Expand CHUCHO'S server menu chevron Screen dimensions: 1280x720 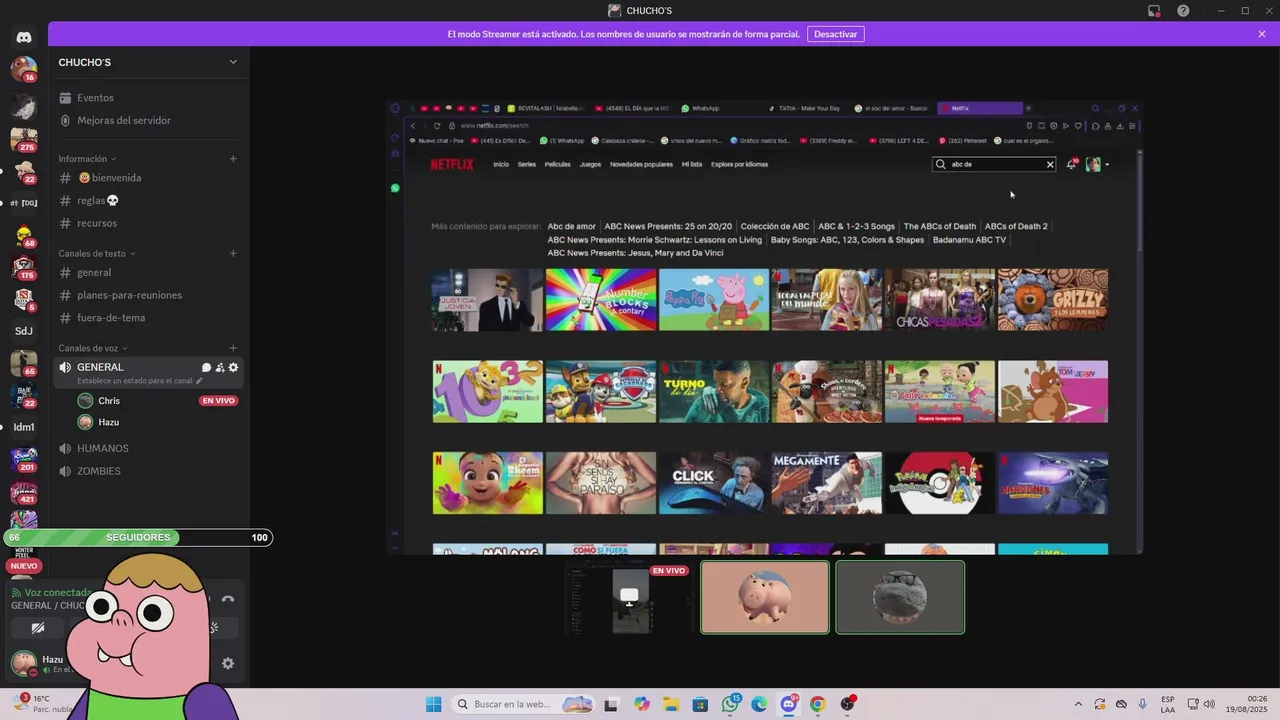point(233,62)
